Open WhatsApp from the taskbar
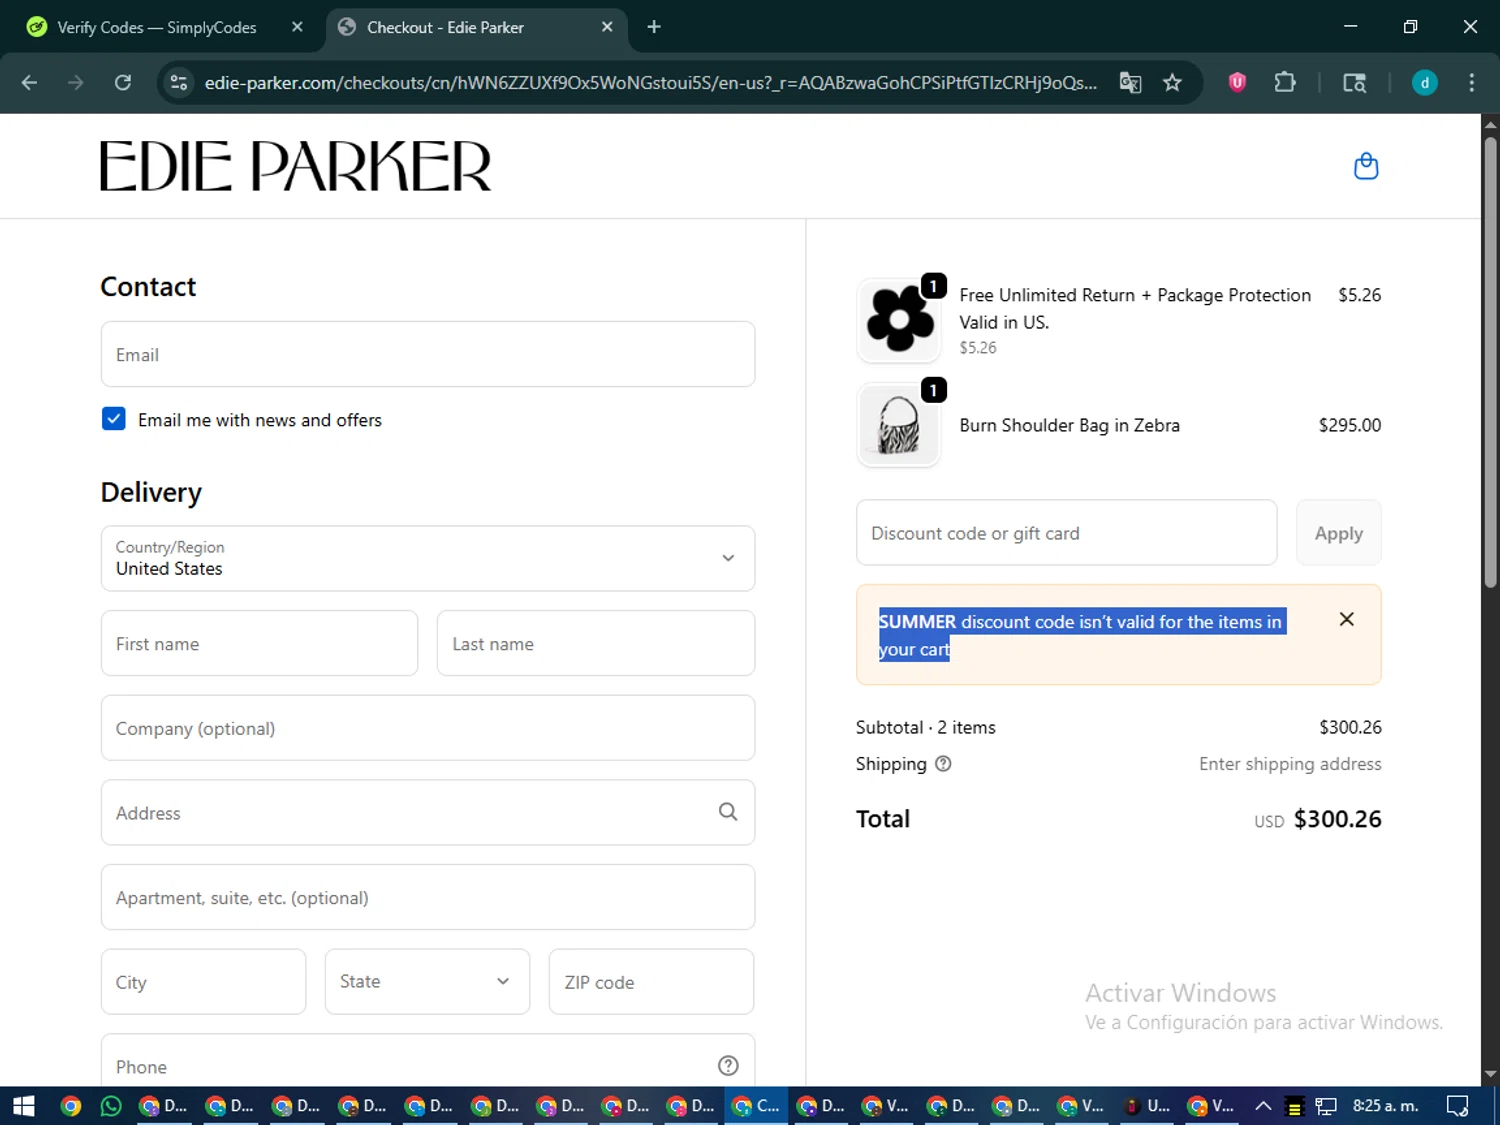The image size is (1500, 1125). coord(111,1106)
